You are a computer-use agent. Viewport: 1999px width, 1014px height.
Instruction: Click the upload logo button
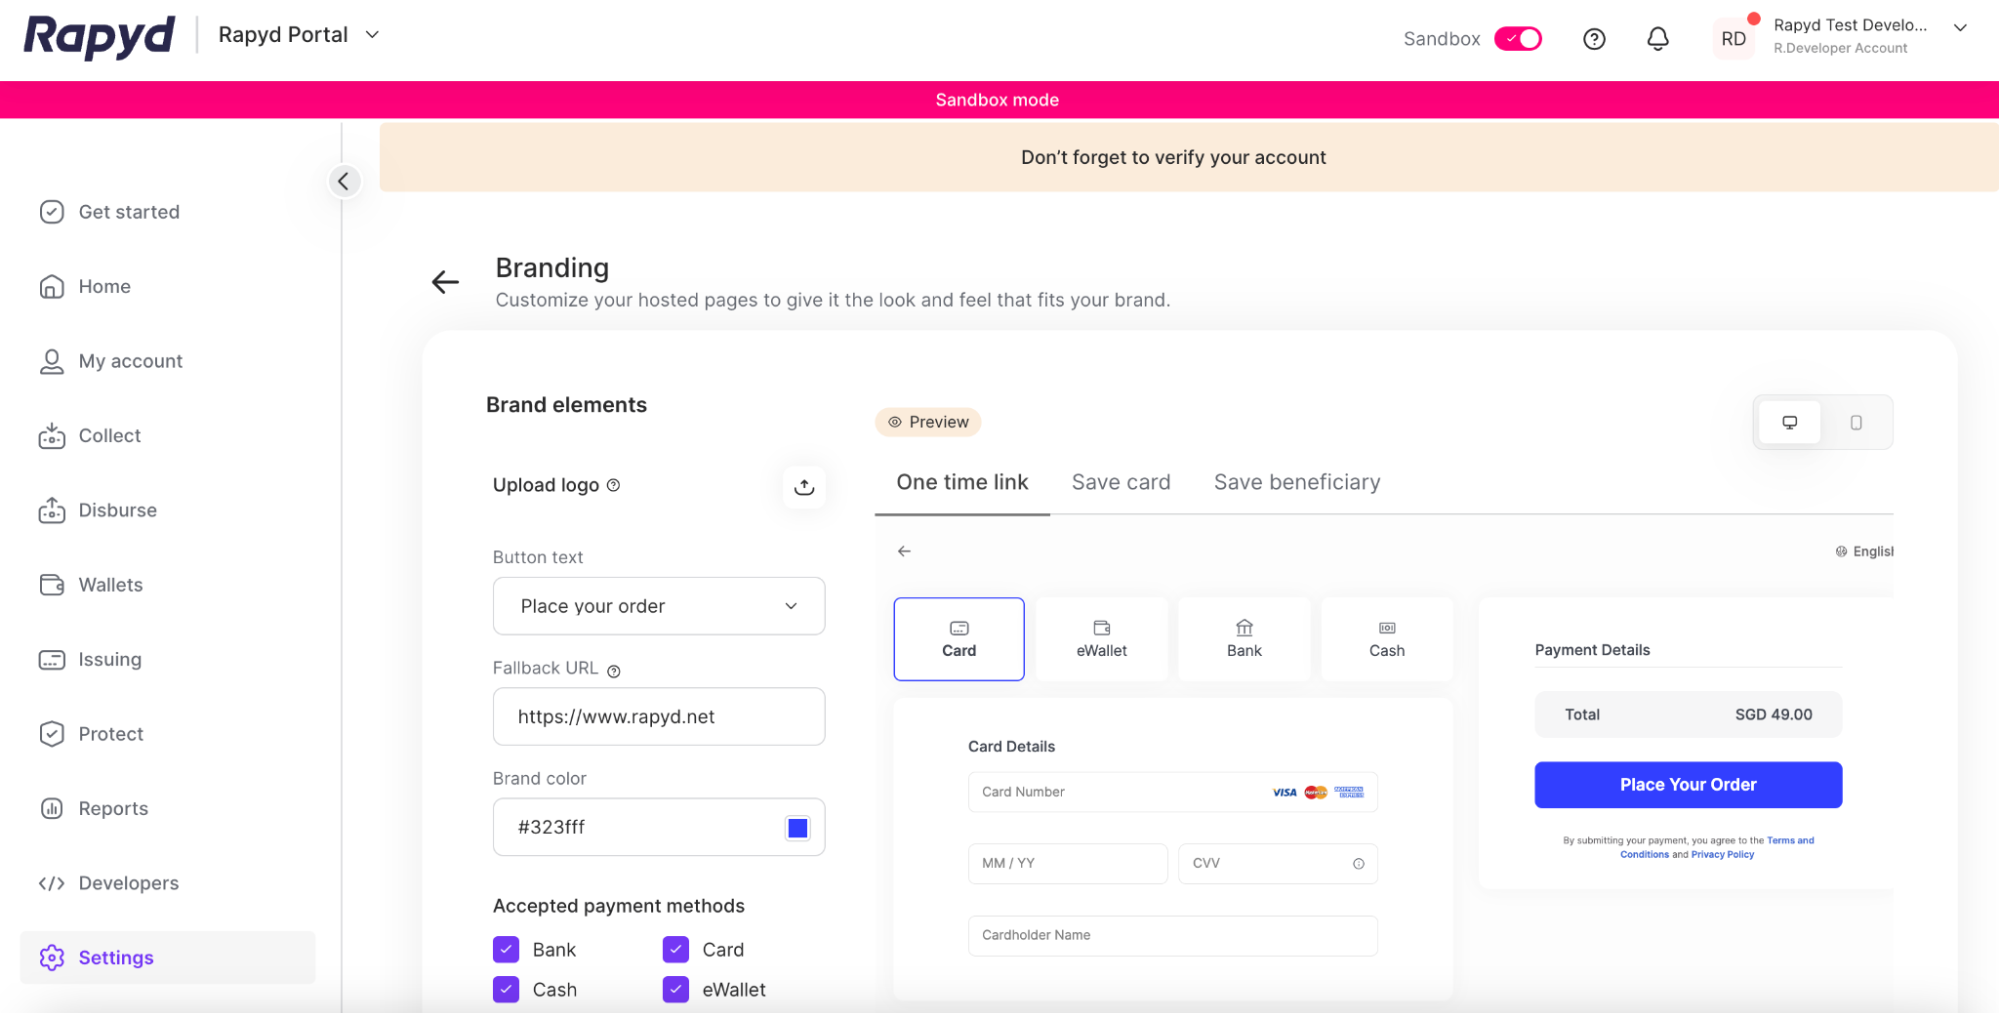coord(803,487)
